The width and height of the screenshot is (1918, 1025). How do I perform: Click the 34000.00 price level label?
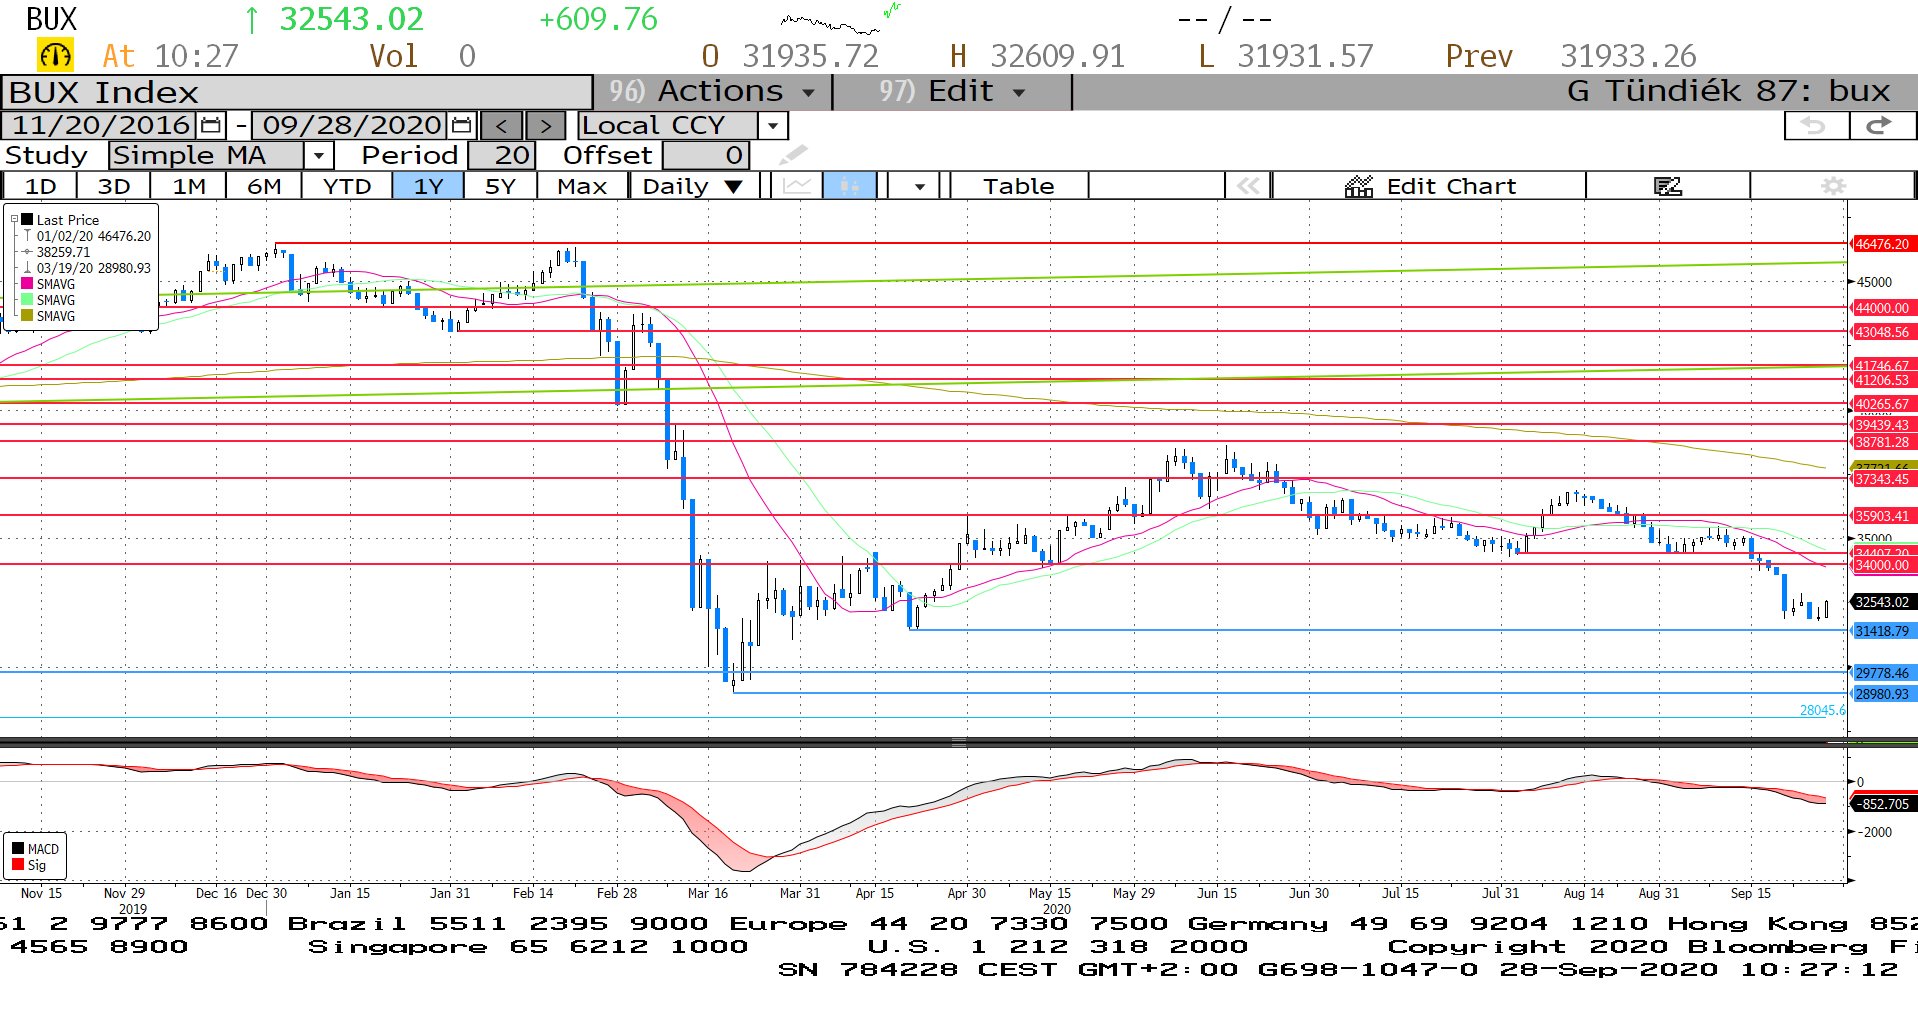[1882, 565]
